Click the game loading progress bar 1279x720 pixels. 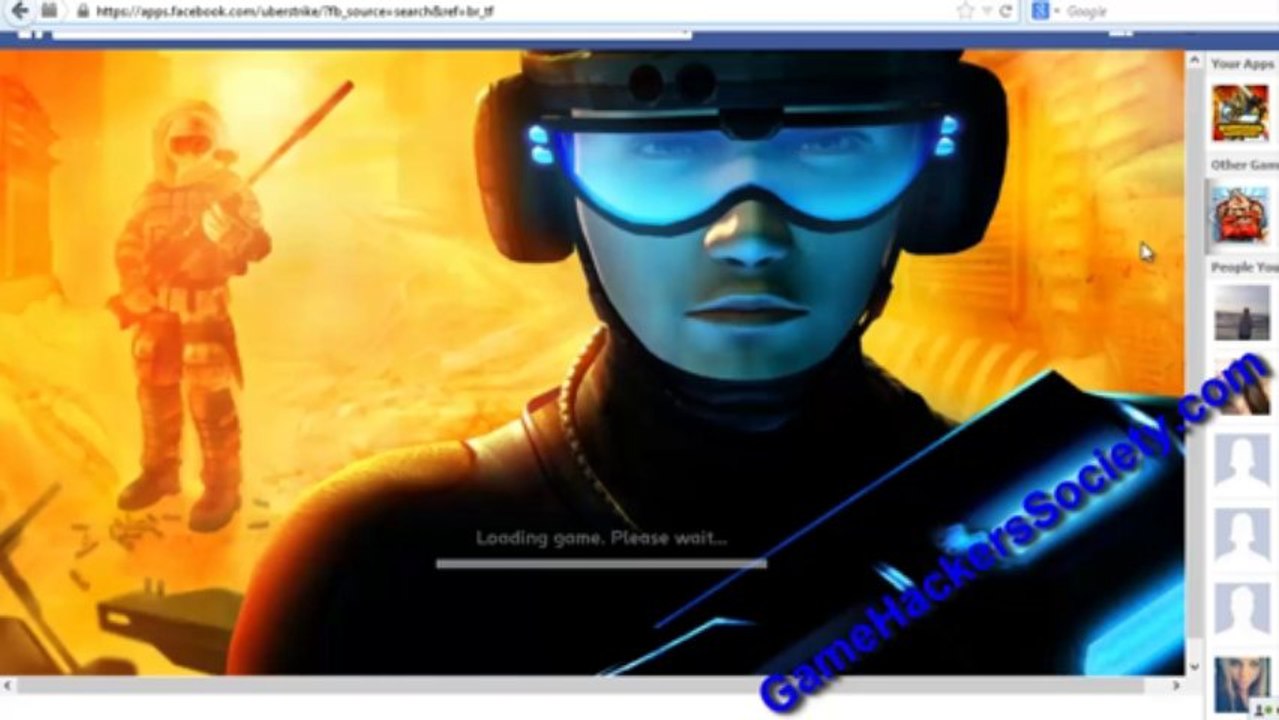point(601,564)
